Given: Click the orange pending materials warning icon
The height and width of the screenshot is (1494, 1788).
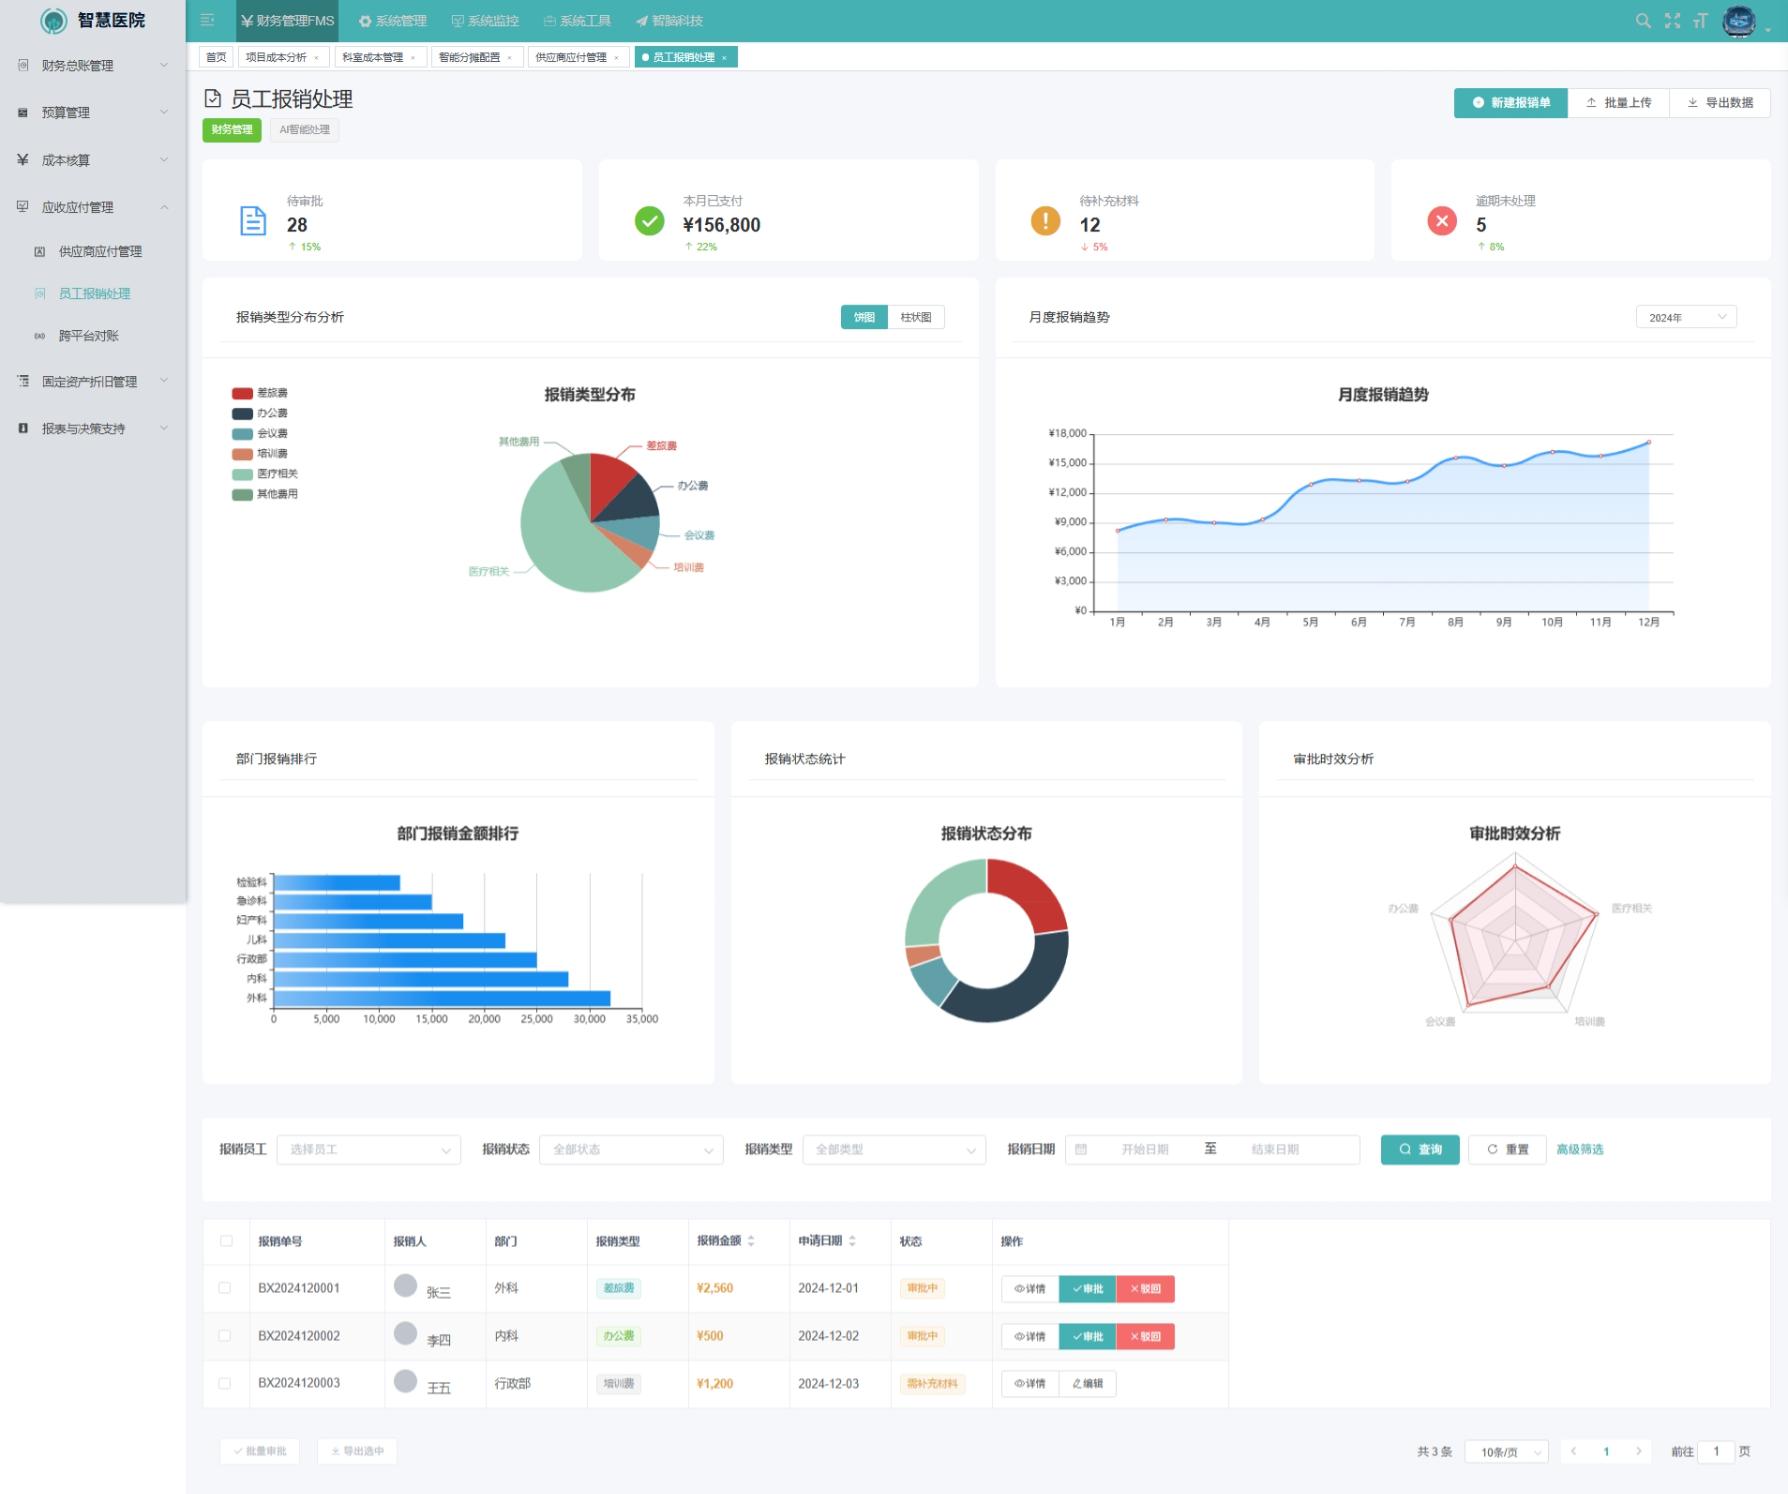Looking at the screenshot, I should tap(1045, 221).
